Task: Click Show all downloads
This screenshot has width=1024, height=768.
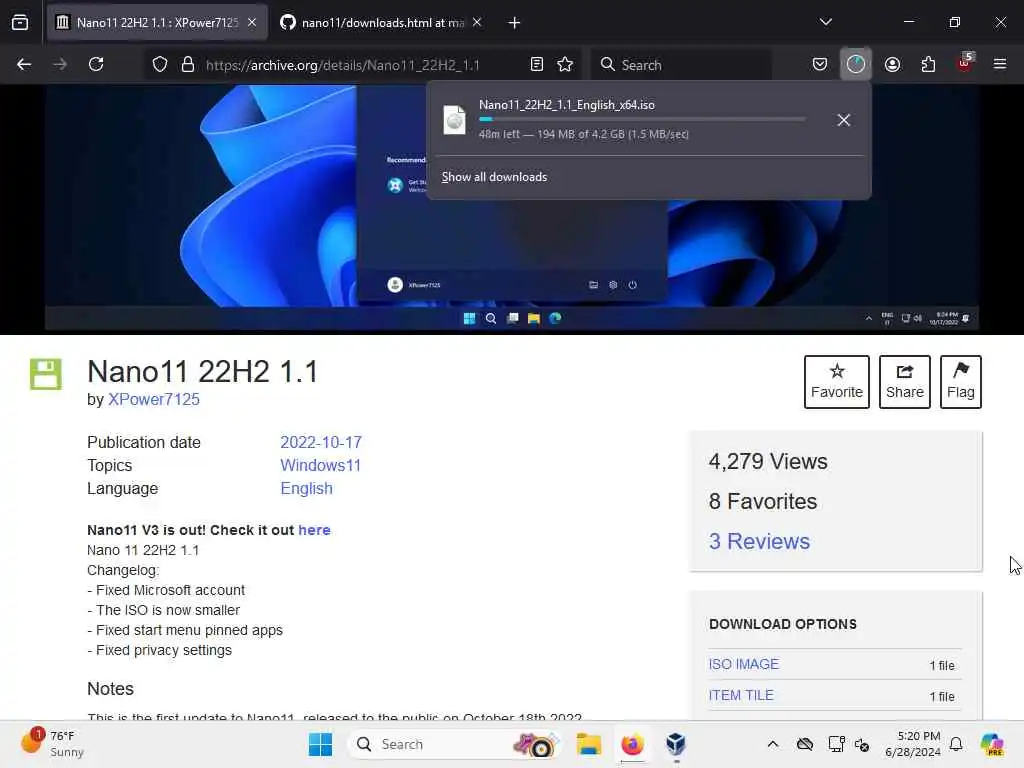Action: [494, 177]
